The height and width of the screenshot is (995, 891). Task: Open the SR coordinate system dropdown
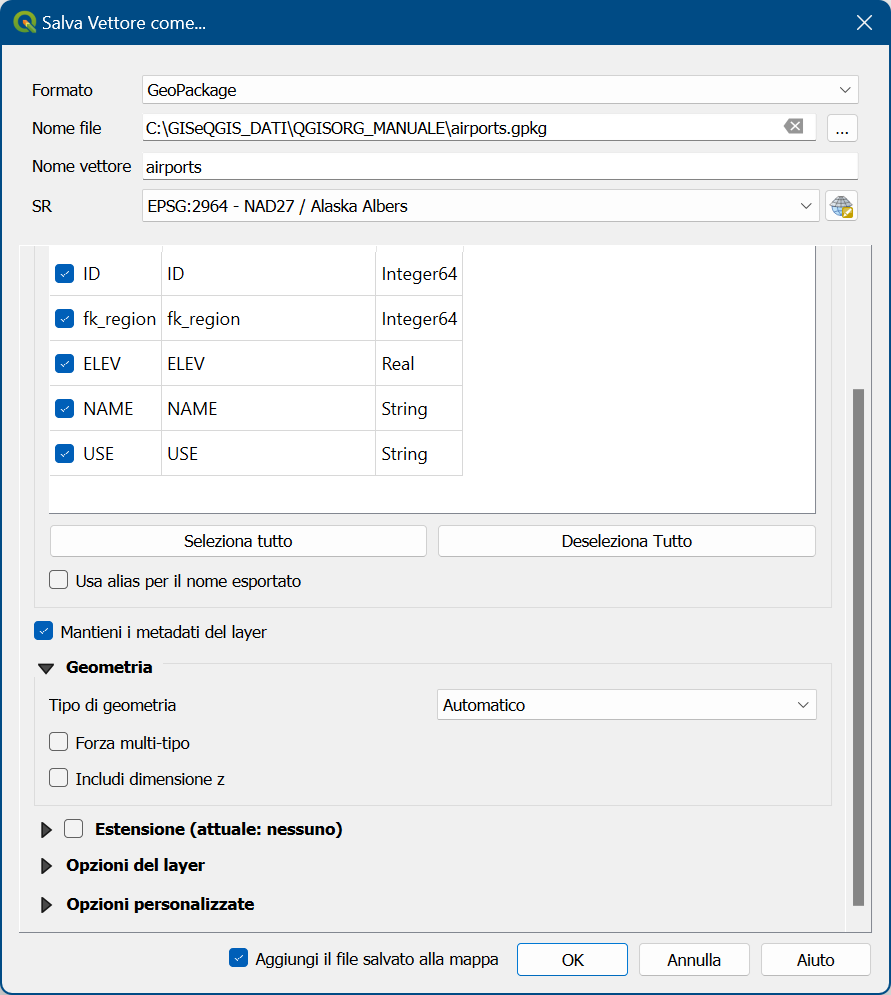pyautogui.click(x=480, y=206)
